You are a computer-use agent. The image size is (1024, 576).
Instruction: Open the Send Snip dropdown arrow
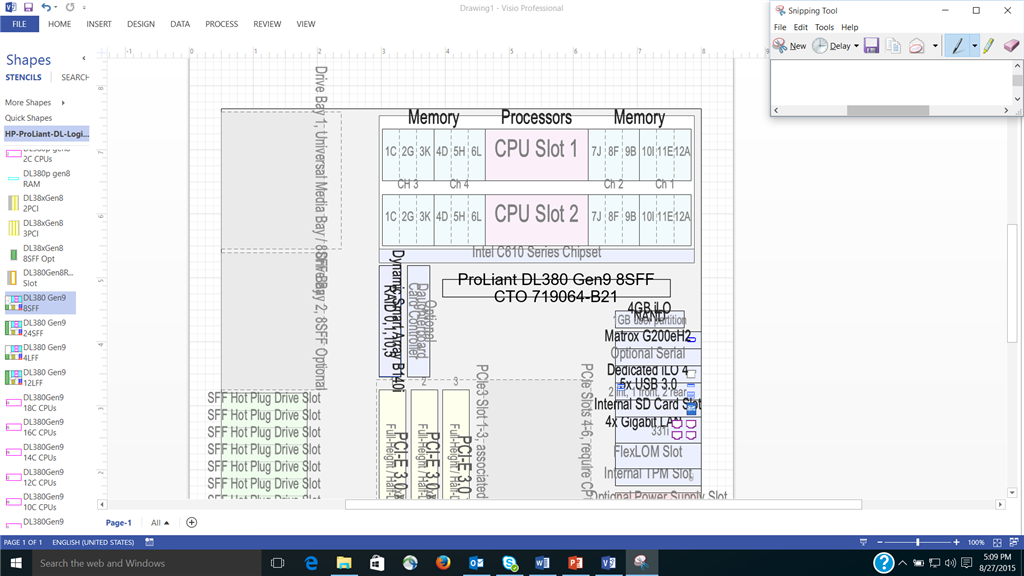pos(935,46)
